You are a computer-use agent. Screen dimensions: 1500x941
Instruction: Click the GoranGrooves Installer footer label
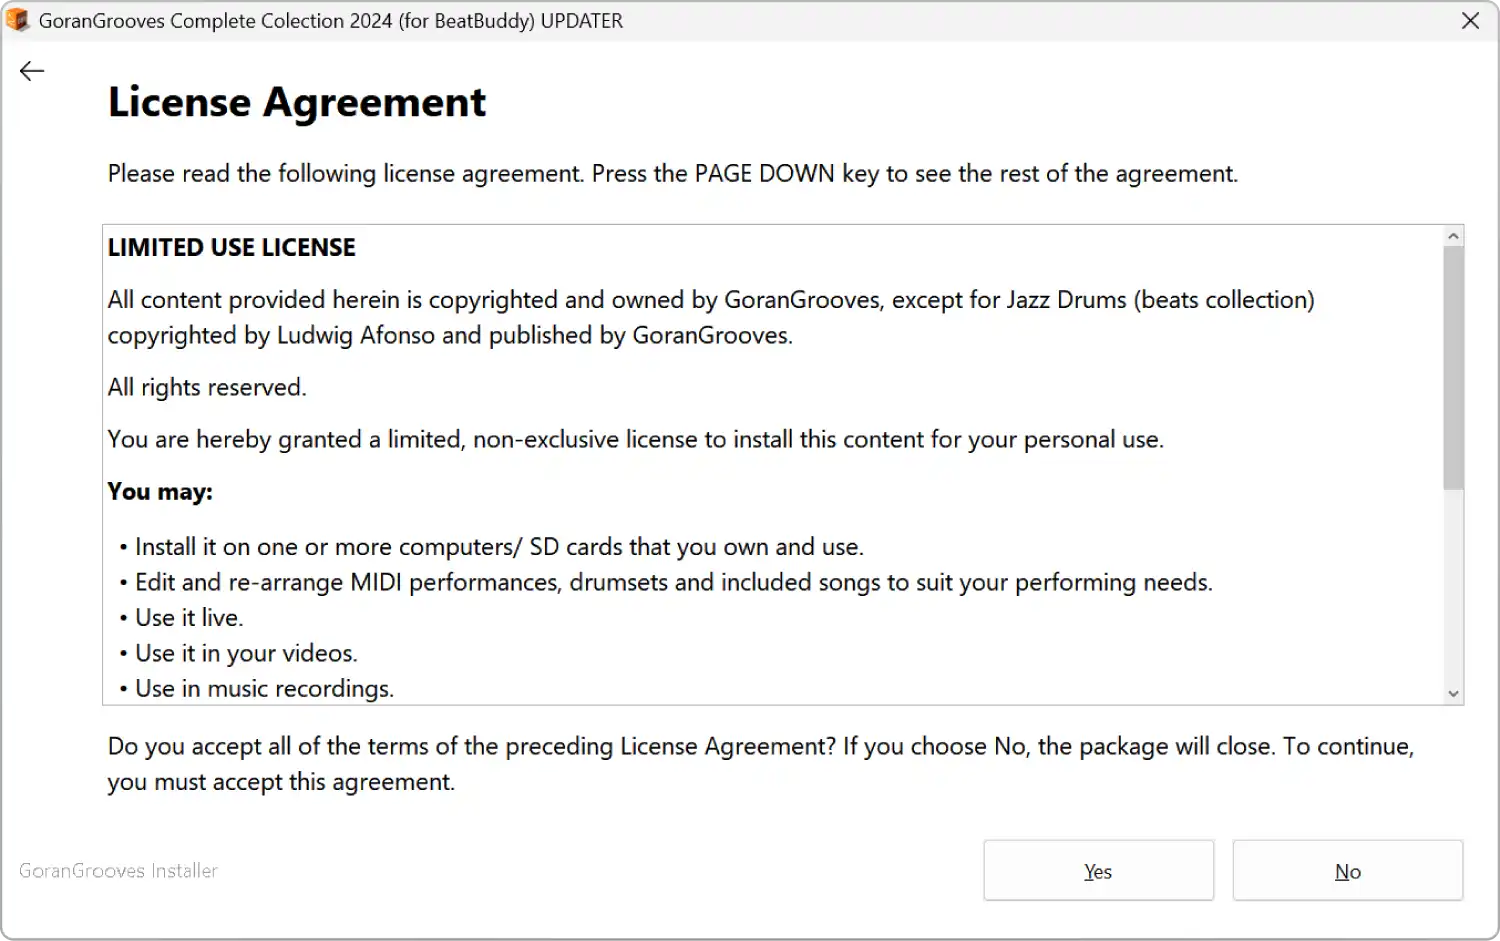coord(118,871)
